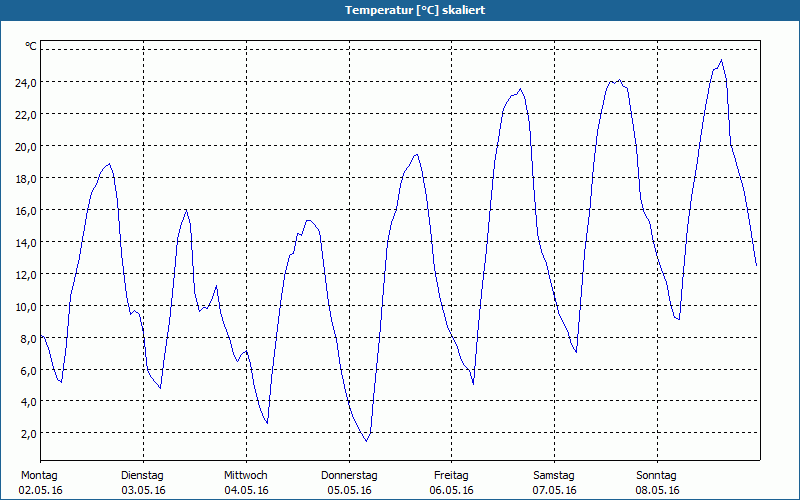Click the Monday peak of the temperature curve
Viewport: 800px width, 500px height.
(x=109, y=164)
